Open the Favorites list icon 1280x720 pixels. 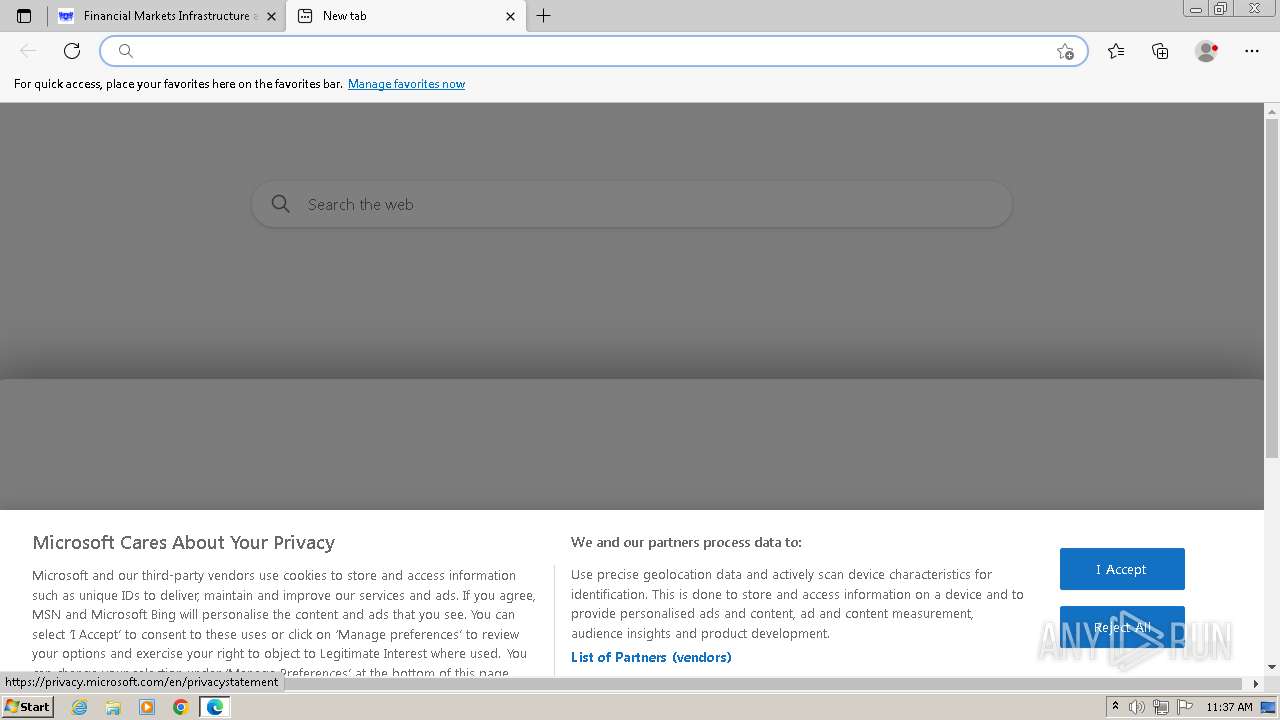pos(1116,51)
